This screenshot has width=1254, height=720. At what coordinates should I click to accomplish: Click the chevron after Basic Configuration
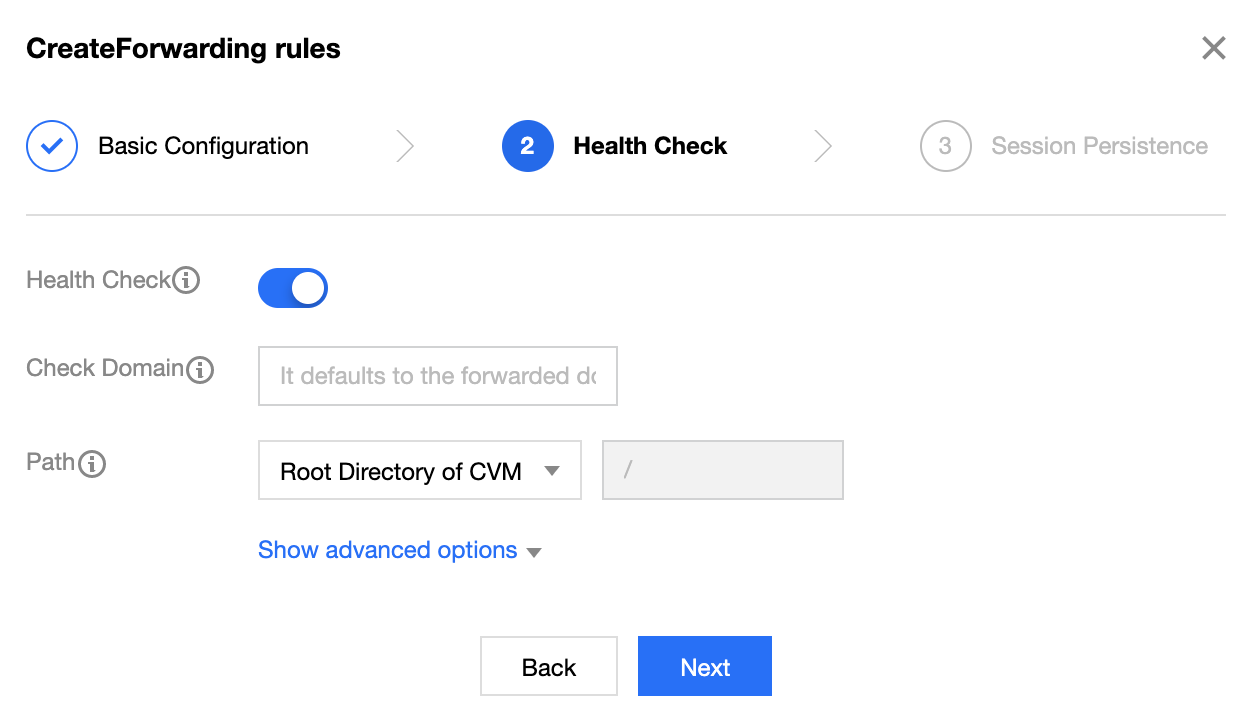405,146
